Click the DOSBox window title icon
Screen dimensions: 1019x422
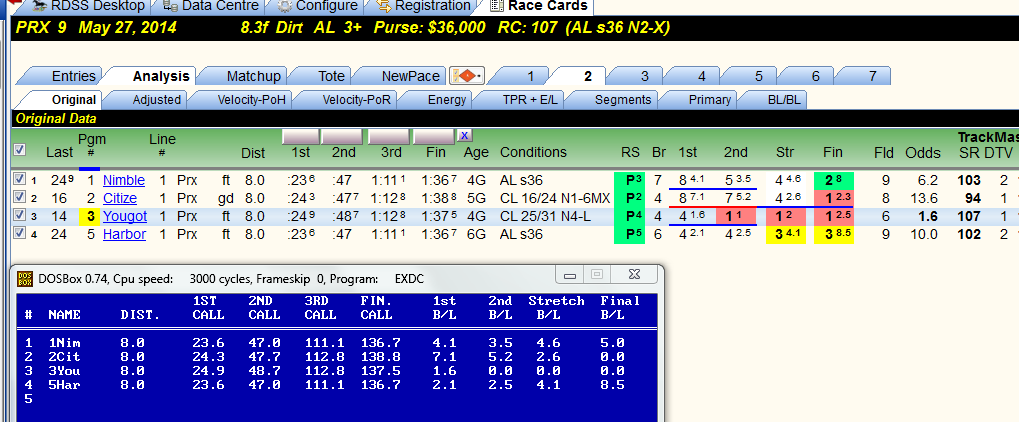coord(26,279)
